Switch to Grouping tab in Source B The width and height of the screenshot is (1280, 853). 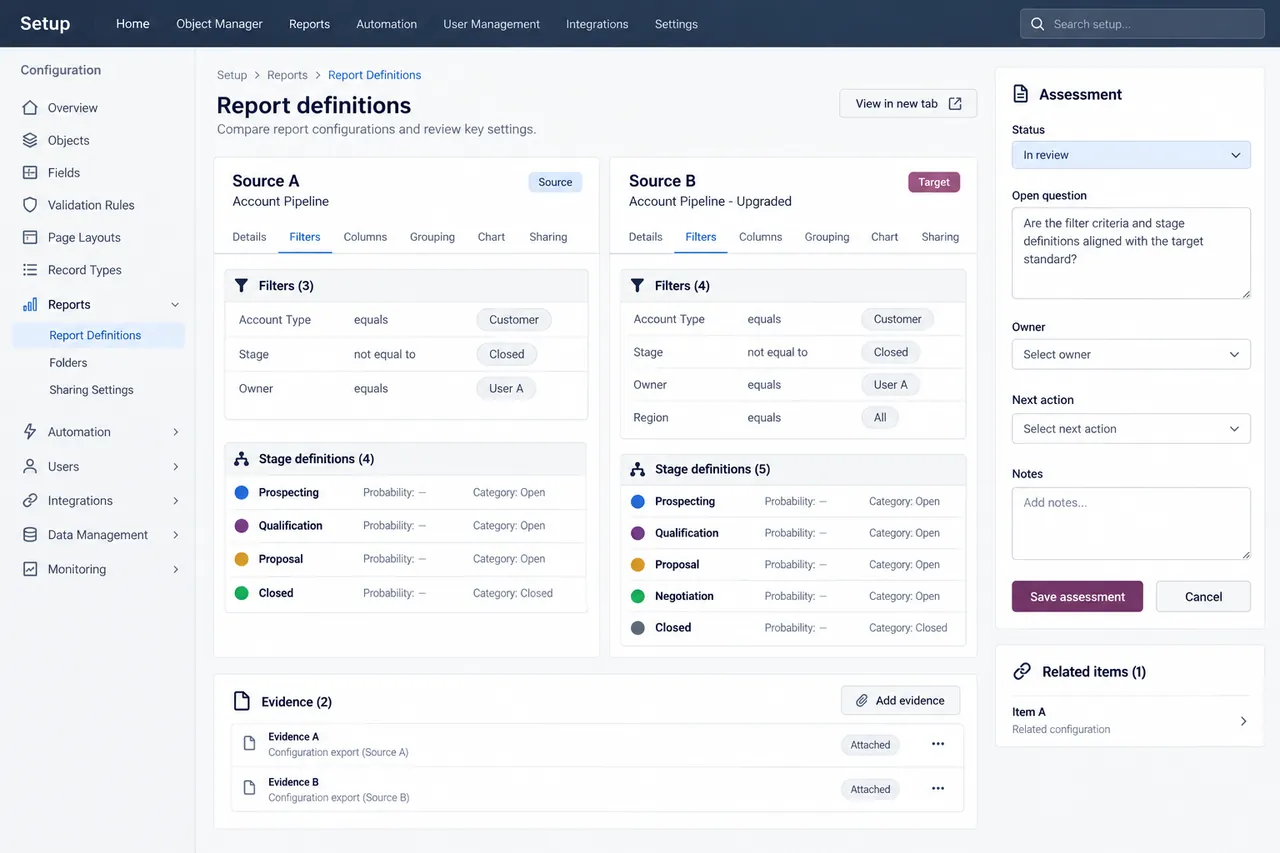click(827, 237)
